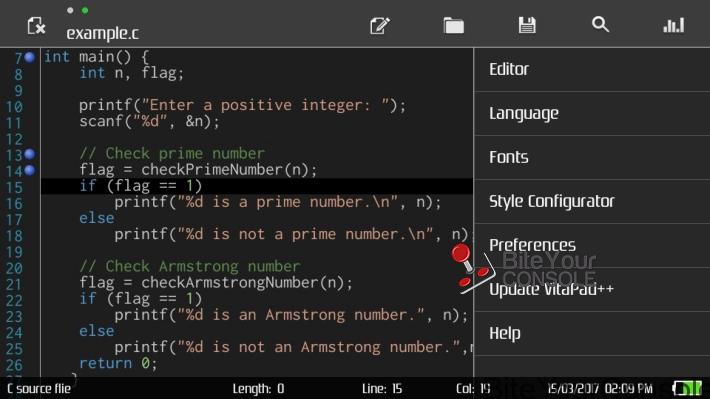Switch to the example.c tab

click(102, 33)
